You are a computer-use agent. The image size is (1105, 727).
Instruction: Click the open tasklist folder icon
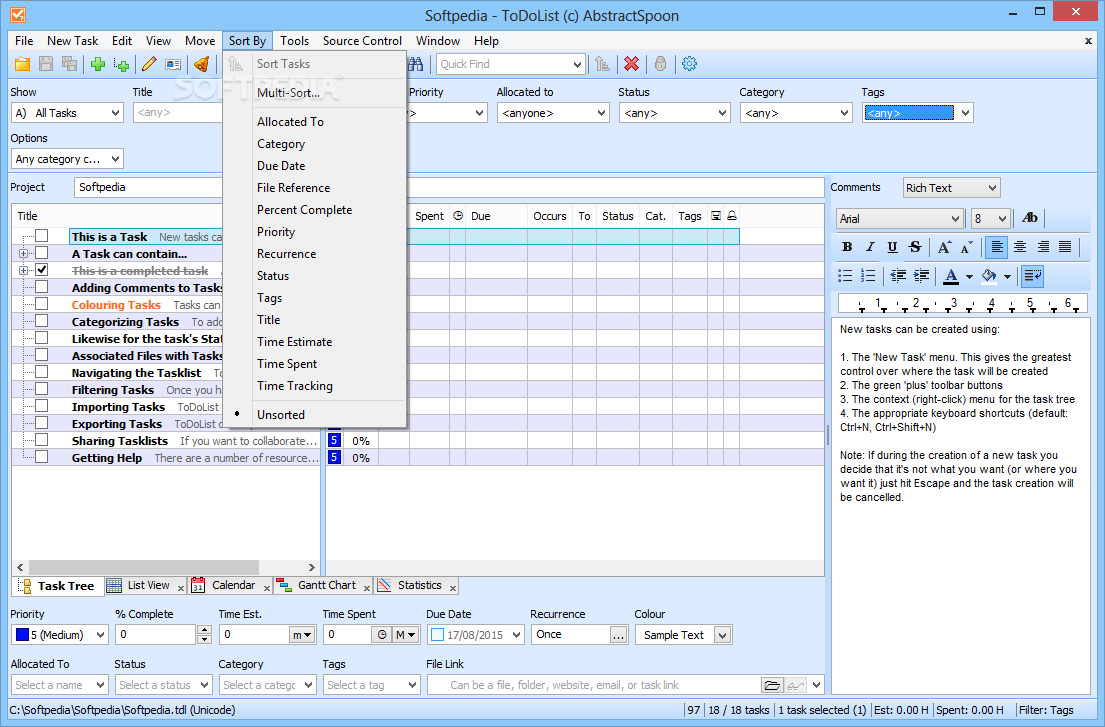coord(23,64)
